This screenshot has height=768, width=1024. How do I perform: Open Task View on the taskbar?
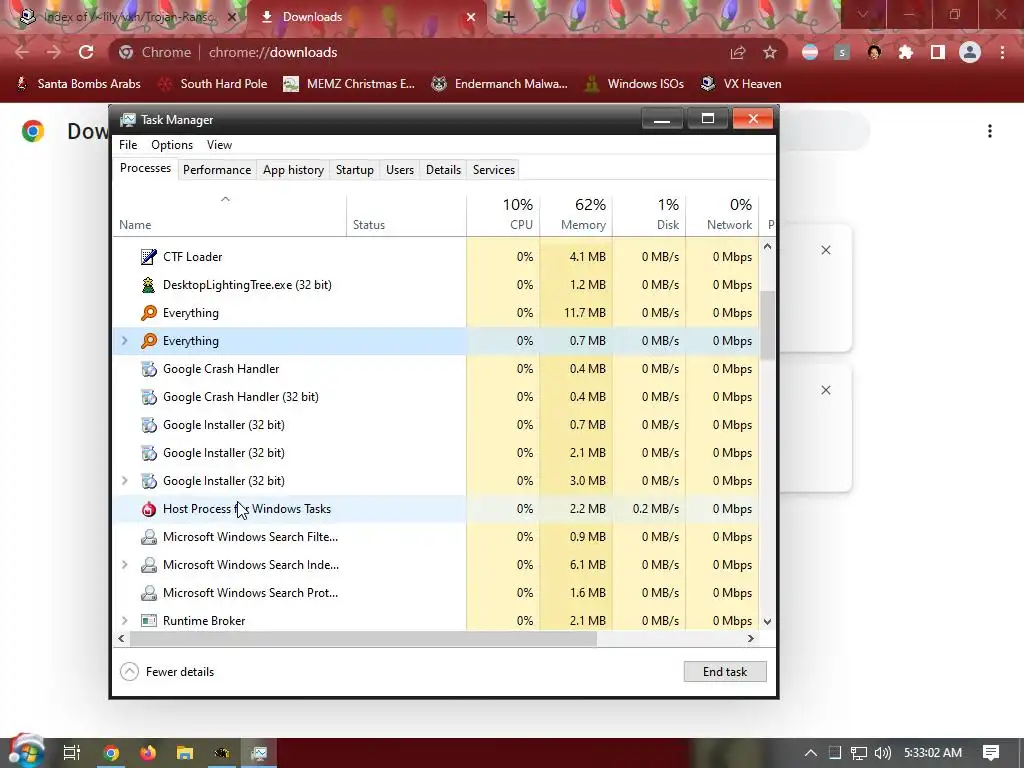tap(72, 753)
